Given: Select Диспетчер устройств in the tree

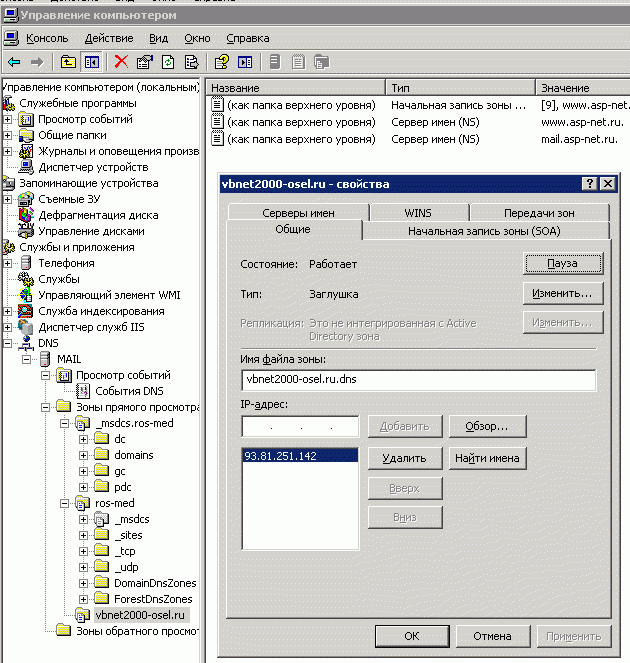Looking at the screenshot, I should point(93,167).
